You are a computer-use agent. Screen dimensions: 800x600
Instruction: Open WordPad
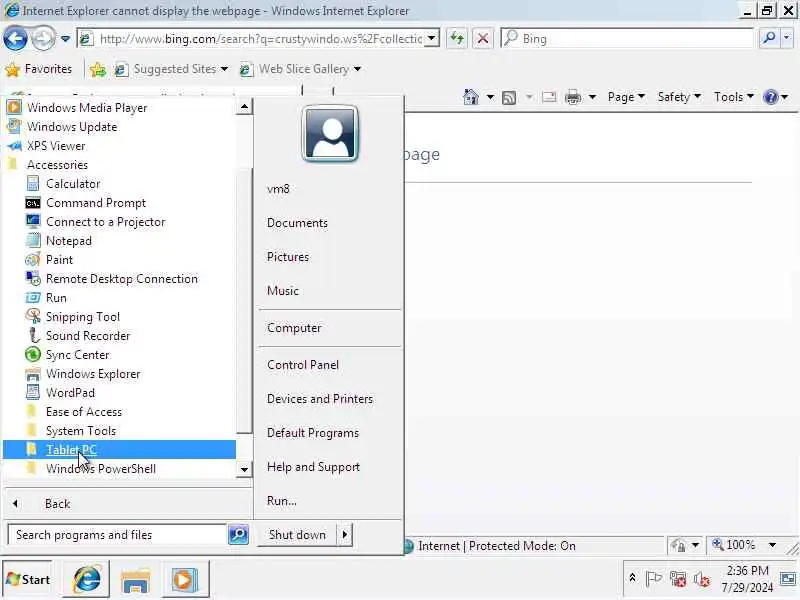(x=70, y=392)
